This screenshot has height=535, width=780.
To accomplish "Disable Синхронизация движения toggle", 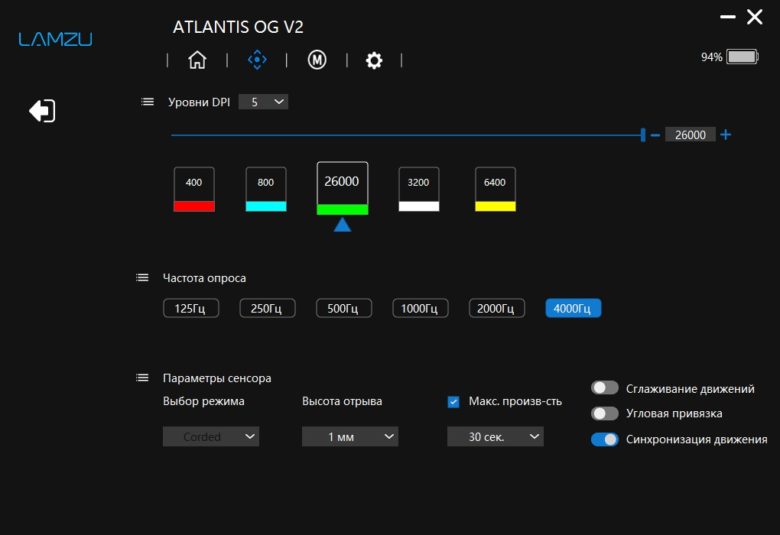I will [x=604, y=439].
